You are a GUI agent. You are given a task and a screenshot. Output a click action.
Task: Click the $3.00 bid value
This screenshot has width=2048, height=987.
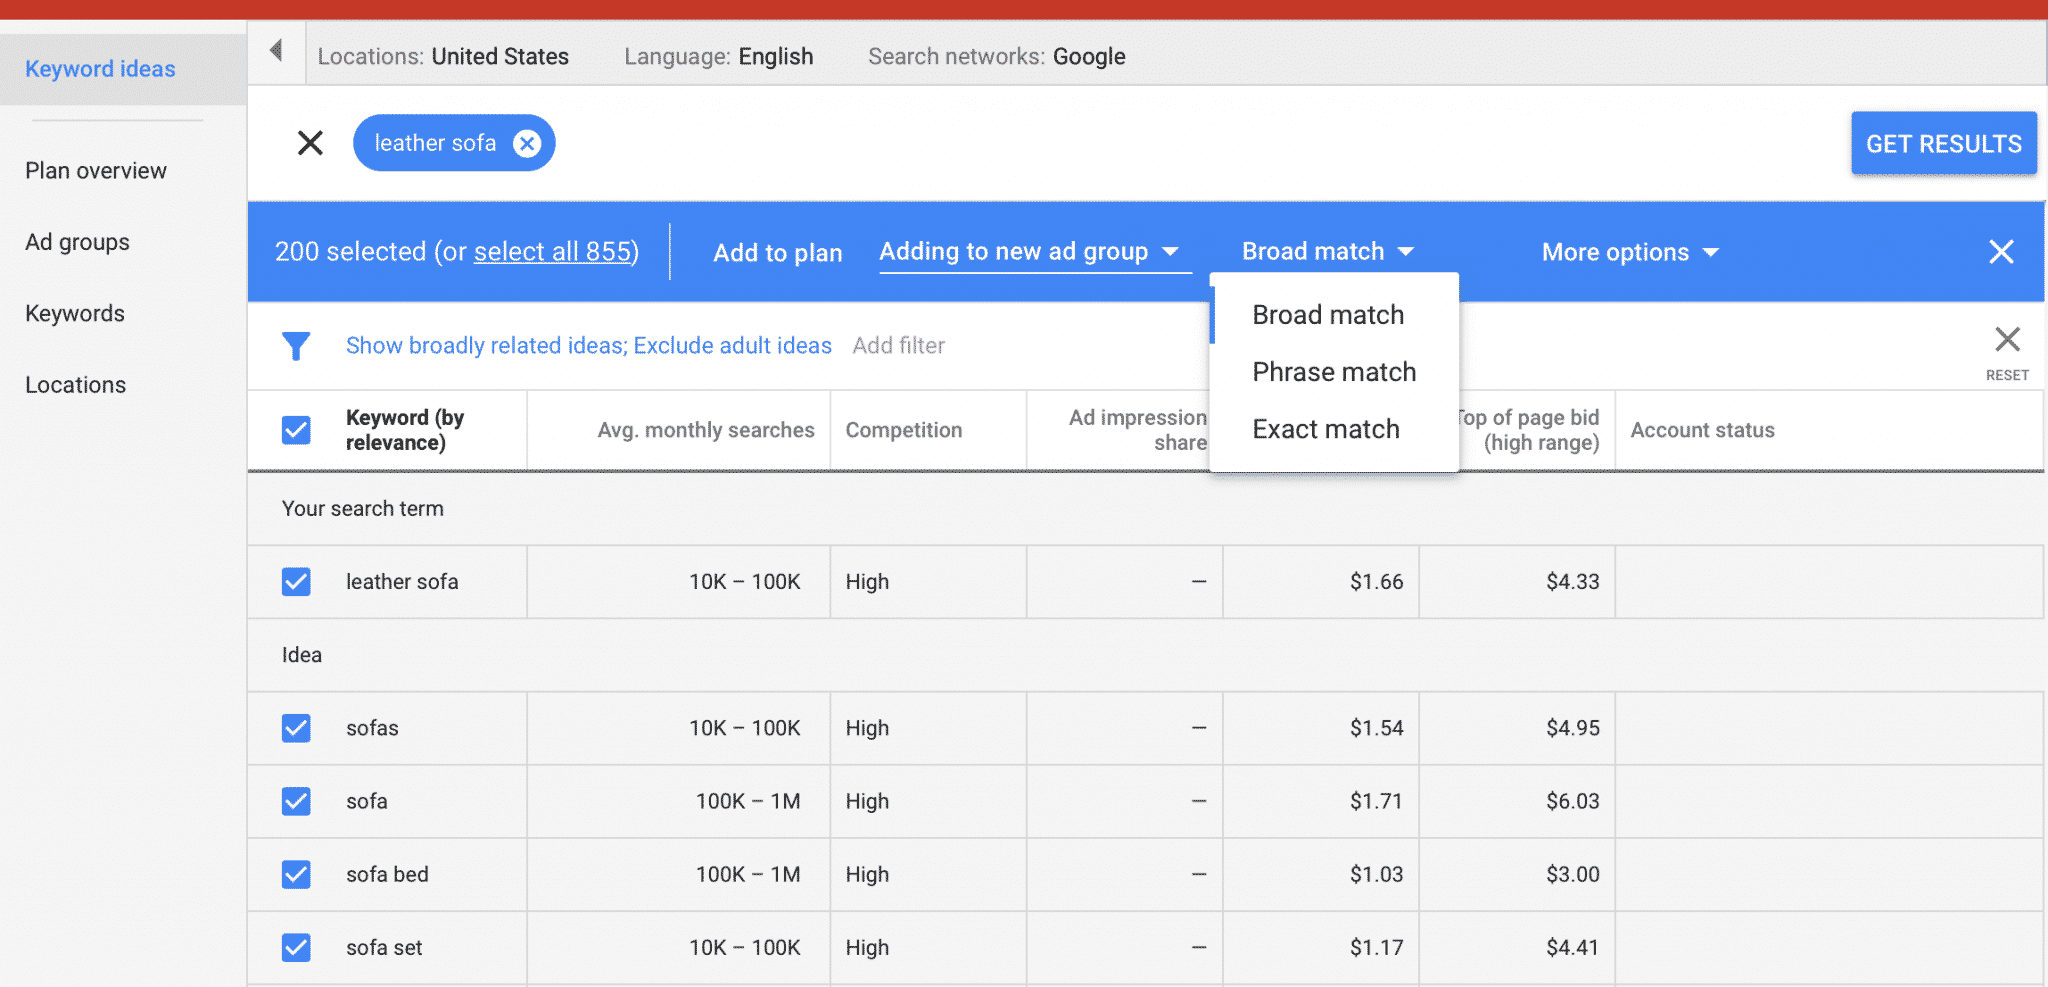coord(1572,874)
